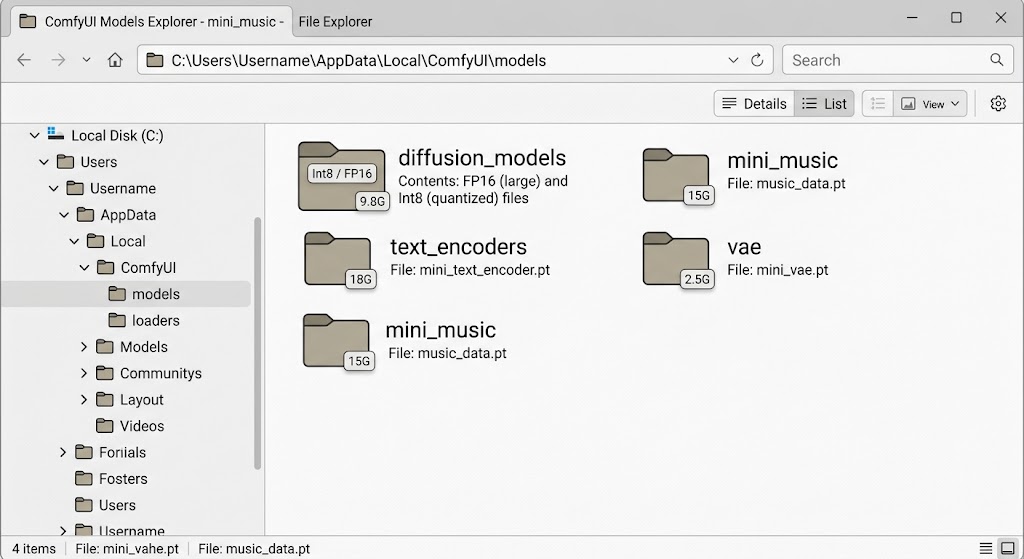Viewport: 1024px width, 559px height.
Task: Go back with the left arrow
Action: tap(24, 60)
